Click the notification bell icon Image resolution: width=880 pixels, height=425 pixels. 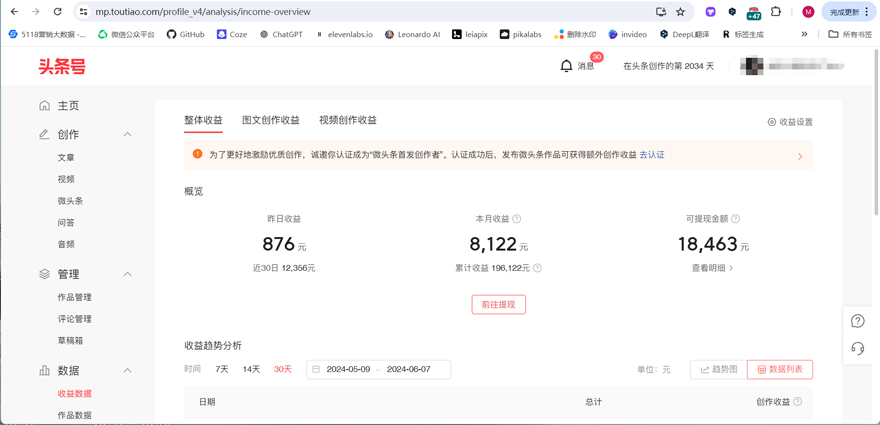(x=566, y=66)
